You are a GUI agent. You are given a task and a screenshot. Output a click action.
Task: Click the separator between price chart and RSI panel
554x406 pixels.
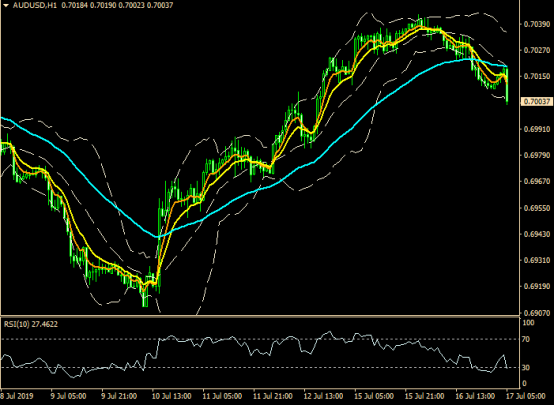click(260, 316)
